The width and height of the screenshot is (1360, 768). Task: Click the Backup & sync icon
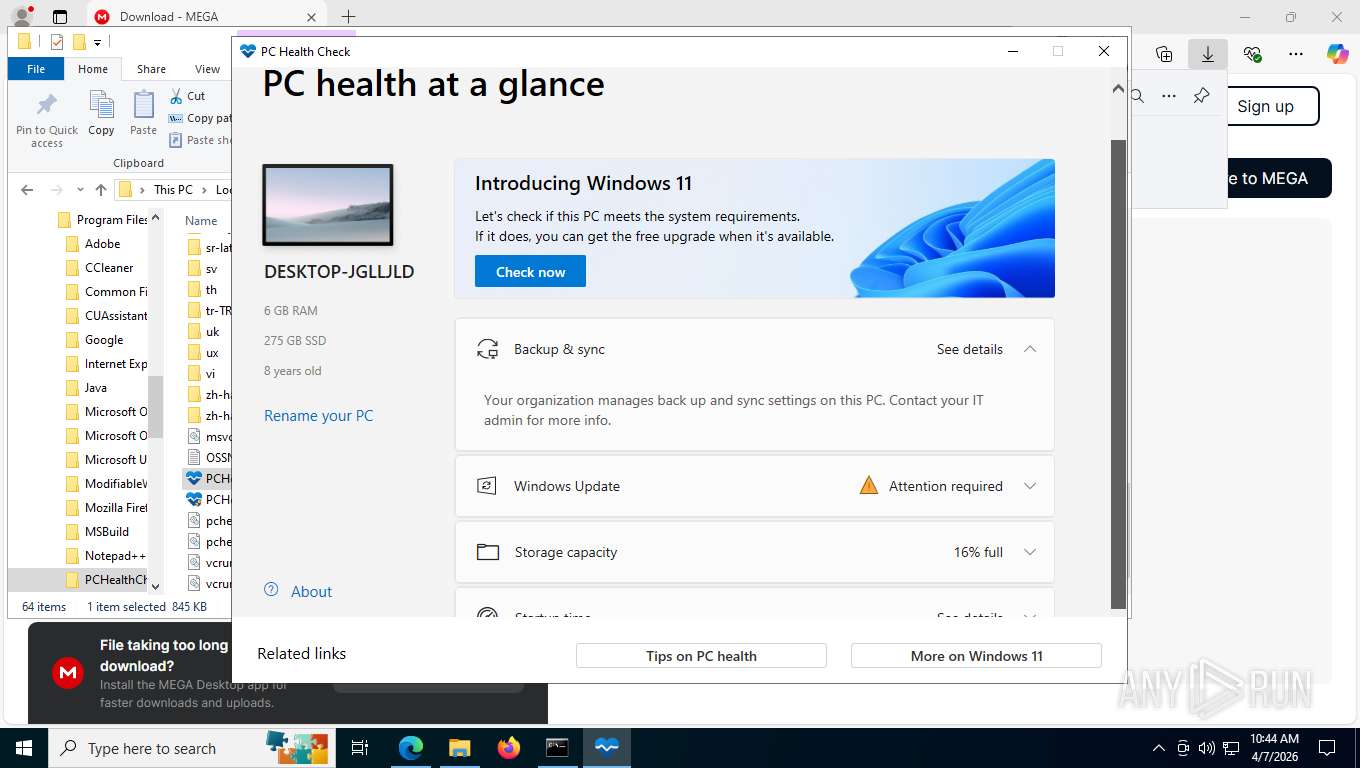point(487,349)
